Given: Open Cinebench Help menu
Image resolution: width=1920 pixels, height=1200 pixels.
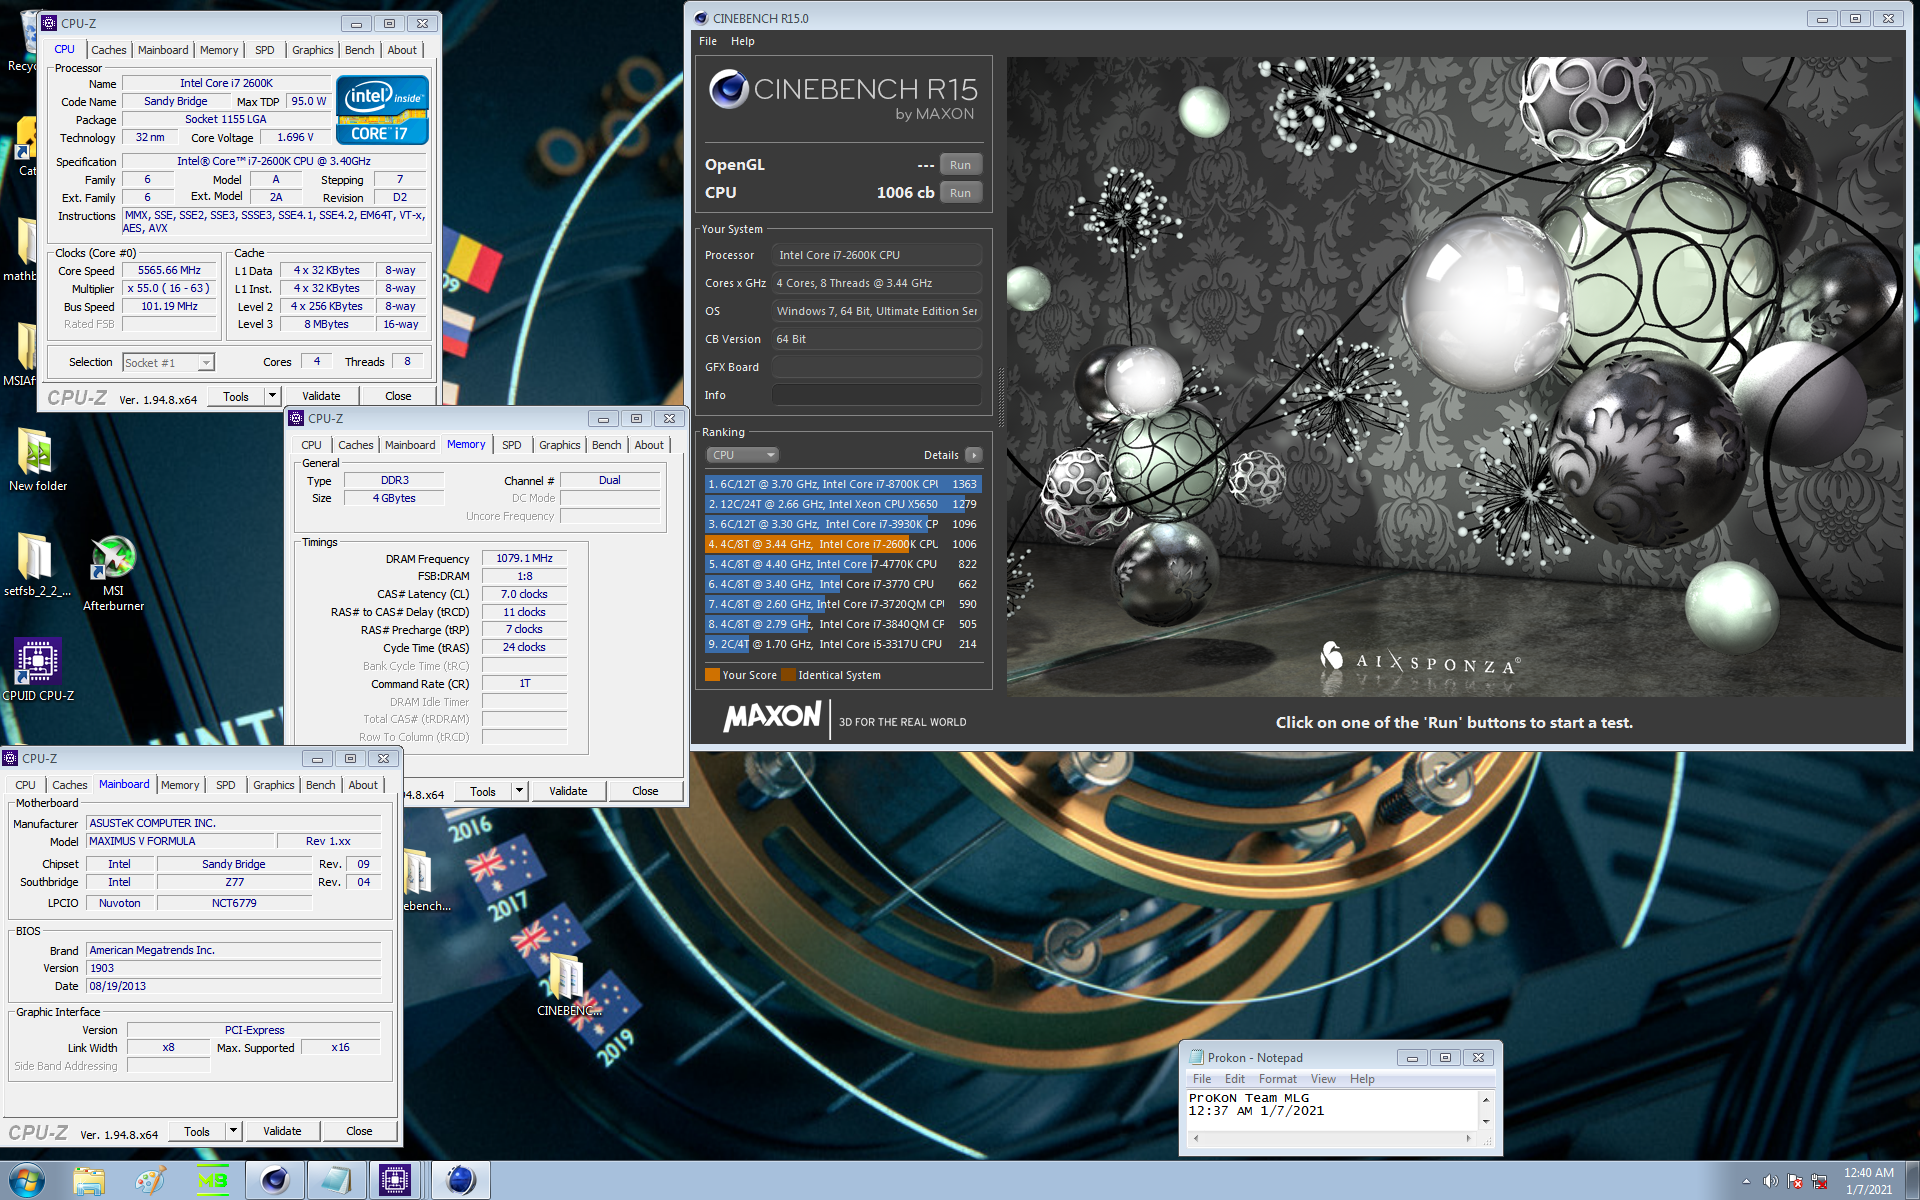Looking at the screenshot, I should 742,41.
